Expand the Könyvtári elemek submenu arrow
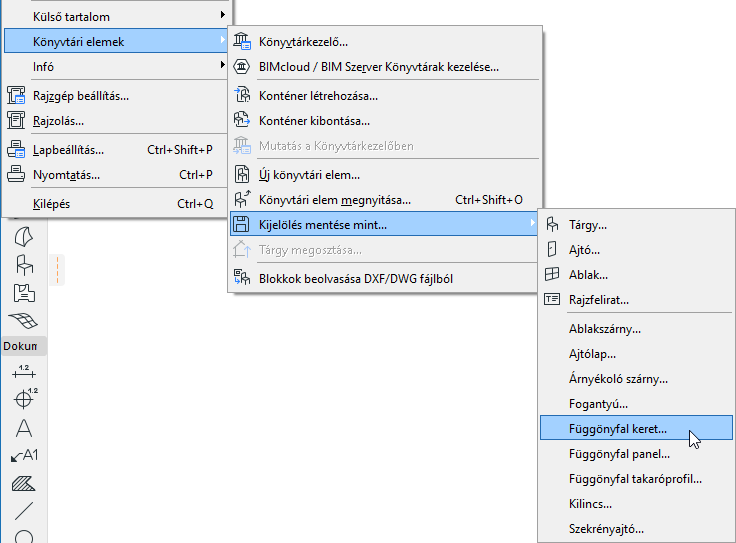The height and width of the screenshot is (543, 736). pos(223,40)
